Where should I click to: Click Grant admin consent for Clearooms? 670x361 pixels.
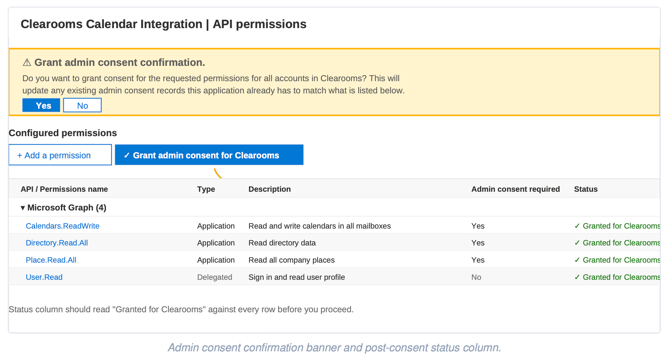click(x=209, y=155)
